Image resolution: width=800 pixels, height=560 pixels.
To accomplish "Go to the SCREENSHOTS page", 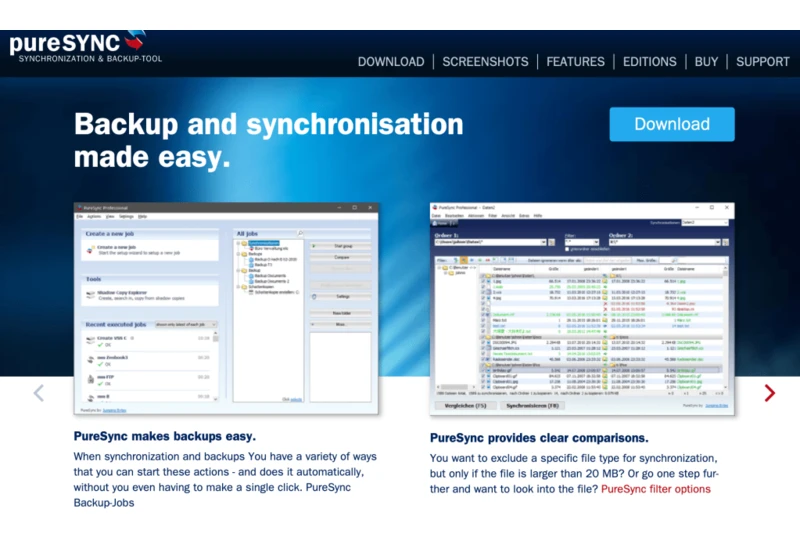I will tap(485, 62).
